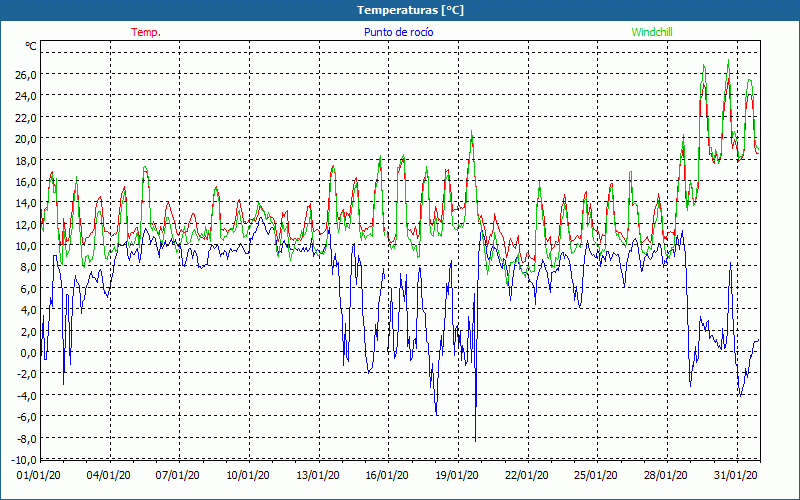Image resolution: width=800 pixels, height=500 pixels.
Task: Click the 28/01/20 date label
Action: 665,476
